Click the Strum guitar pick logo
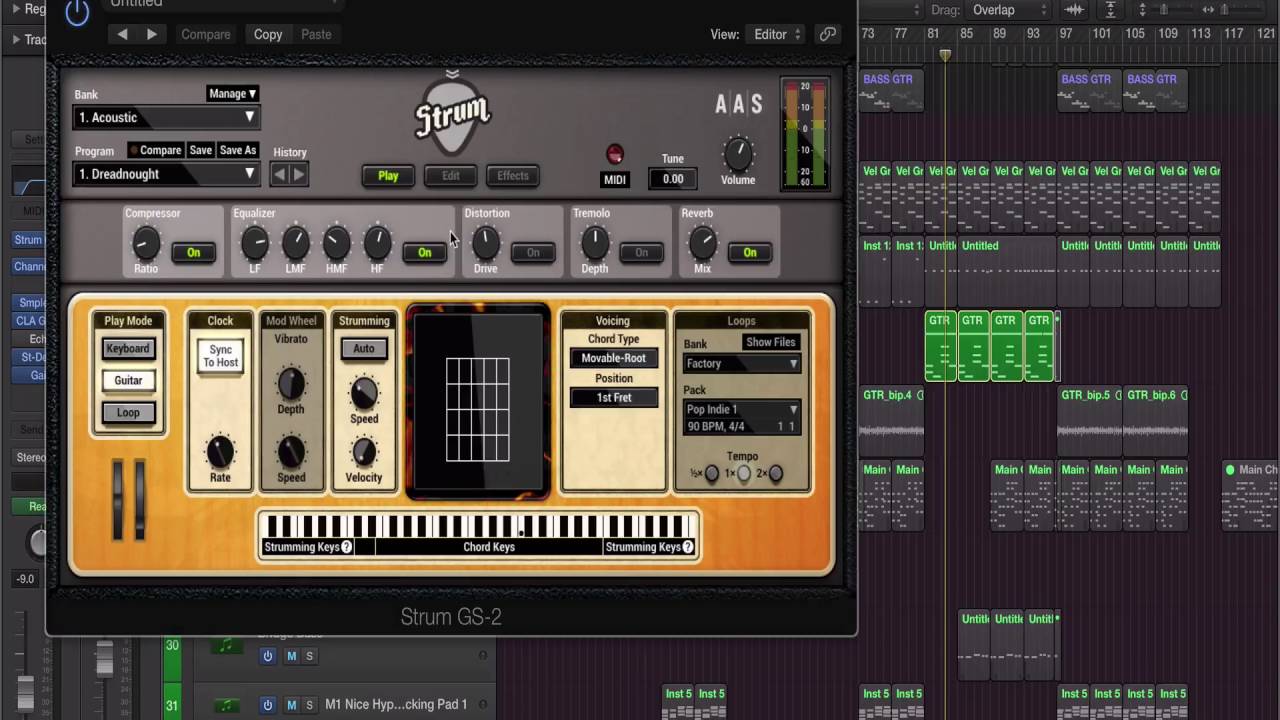The height and width of the screenshot is (720, 1280). tap(453, 117)
